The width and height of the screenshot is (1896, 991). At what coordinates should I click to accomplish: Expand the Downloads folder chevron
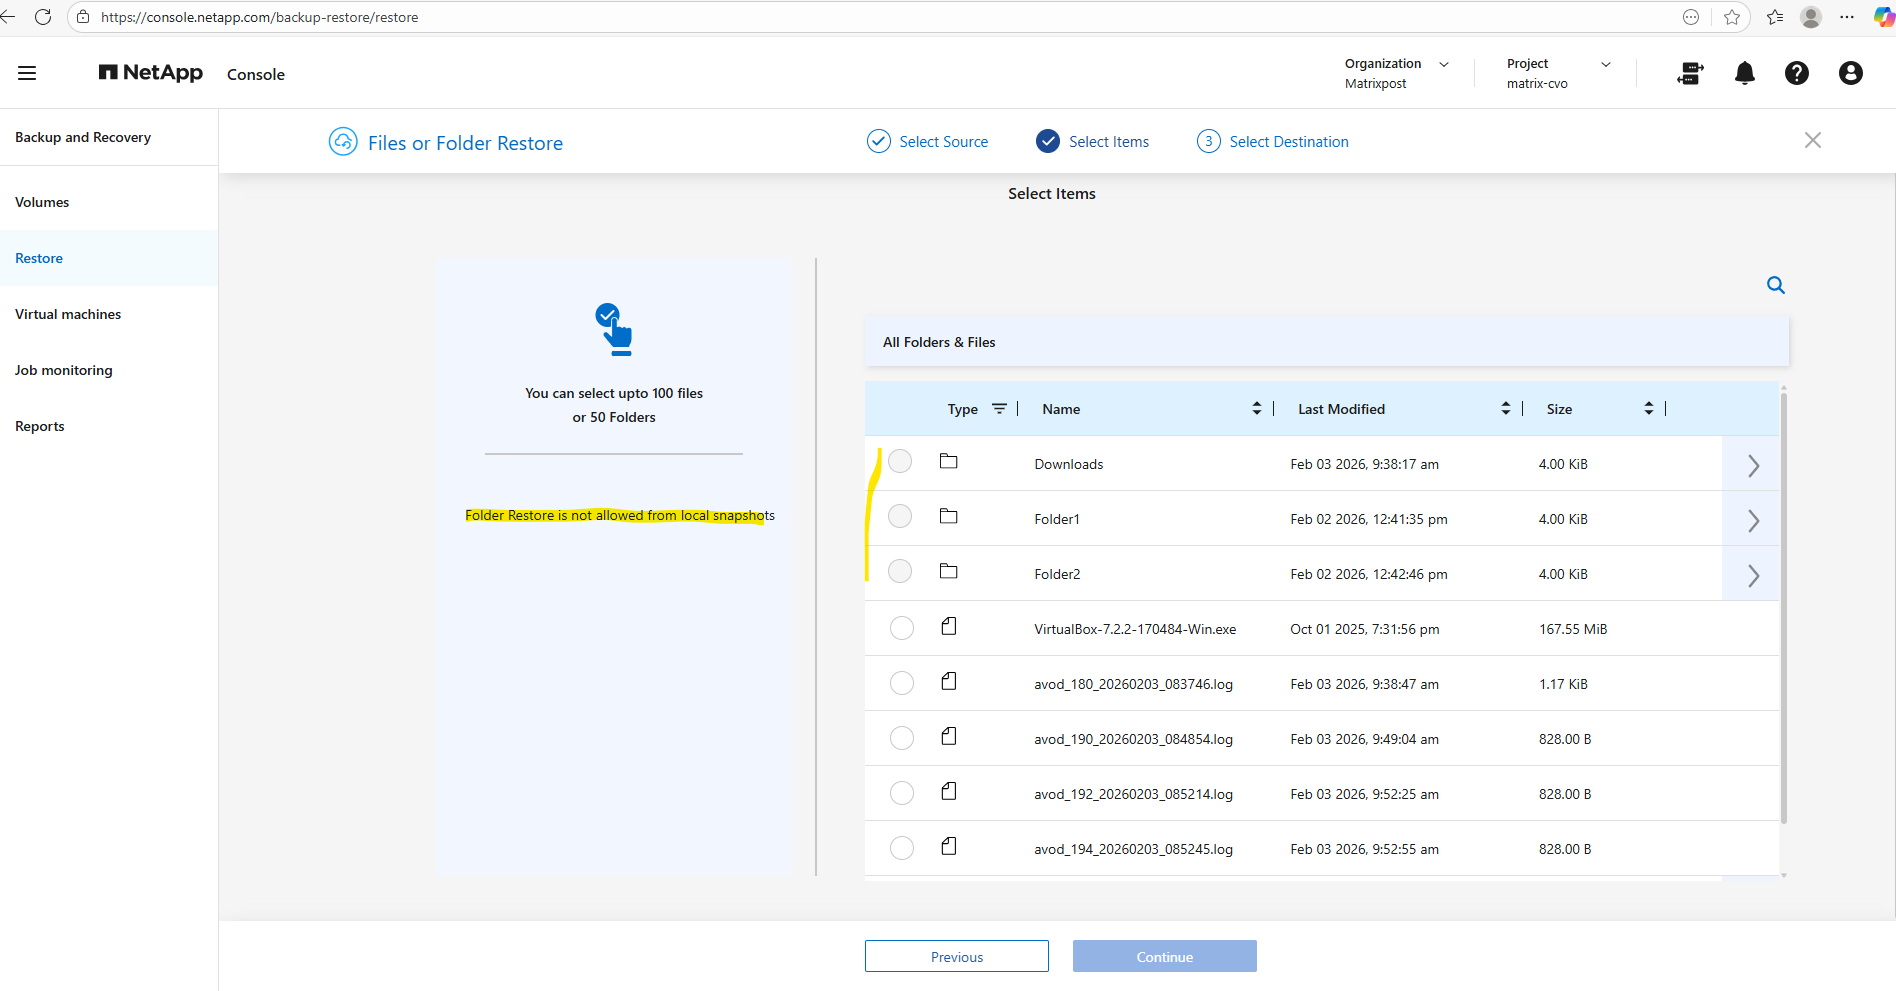pyautogui.click(x=1752, y=465)
